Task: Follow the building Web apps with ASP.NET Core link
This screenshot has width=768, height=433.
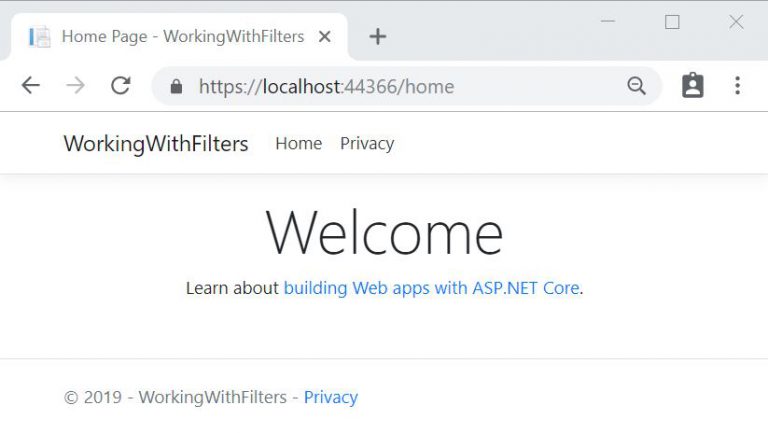Action: [x=431, y=288]
